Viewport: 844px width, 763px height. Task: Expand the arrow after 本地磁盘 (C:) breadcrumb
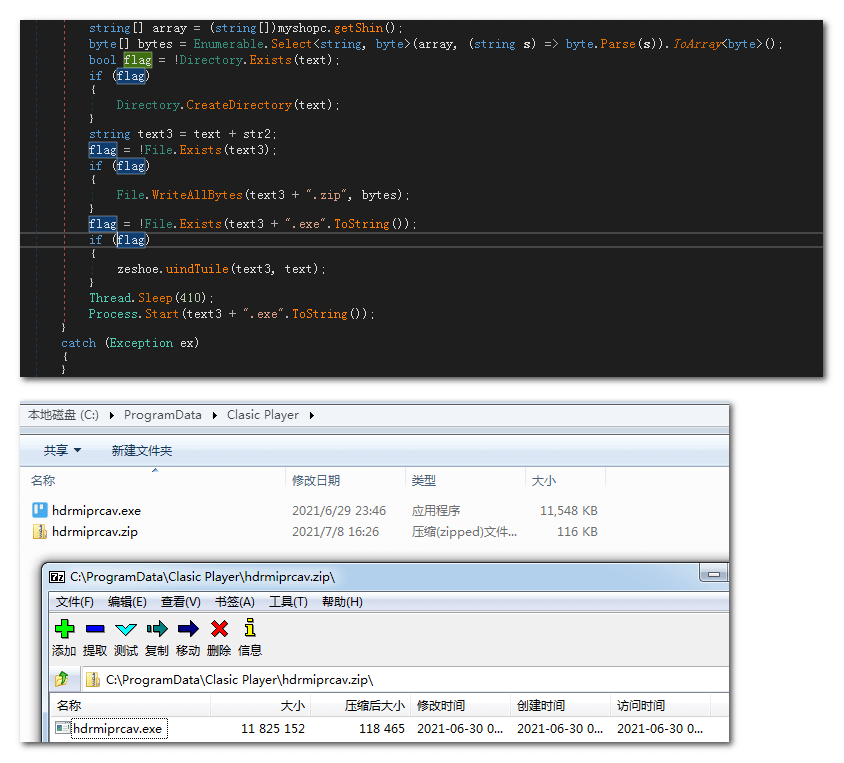pyautogui.click(x=111, y=415)
